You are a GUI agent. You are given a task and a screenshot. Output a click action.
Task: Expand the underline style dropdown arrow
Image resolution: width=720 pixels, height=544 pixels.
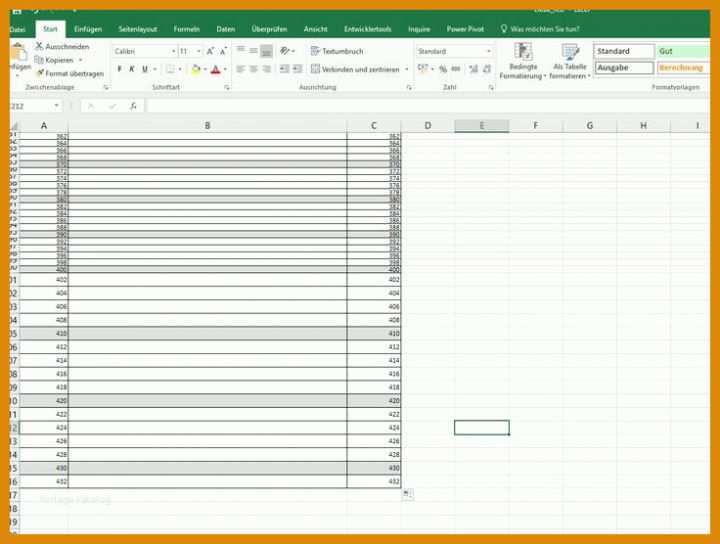(x=155, y=69)
